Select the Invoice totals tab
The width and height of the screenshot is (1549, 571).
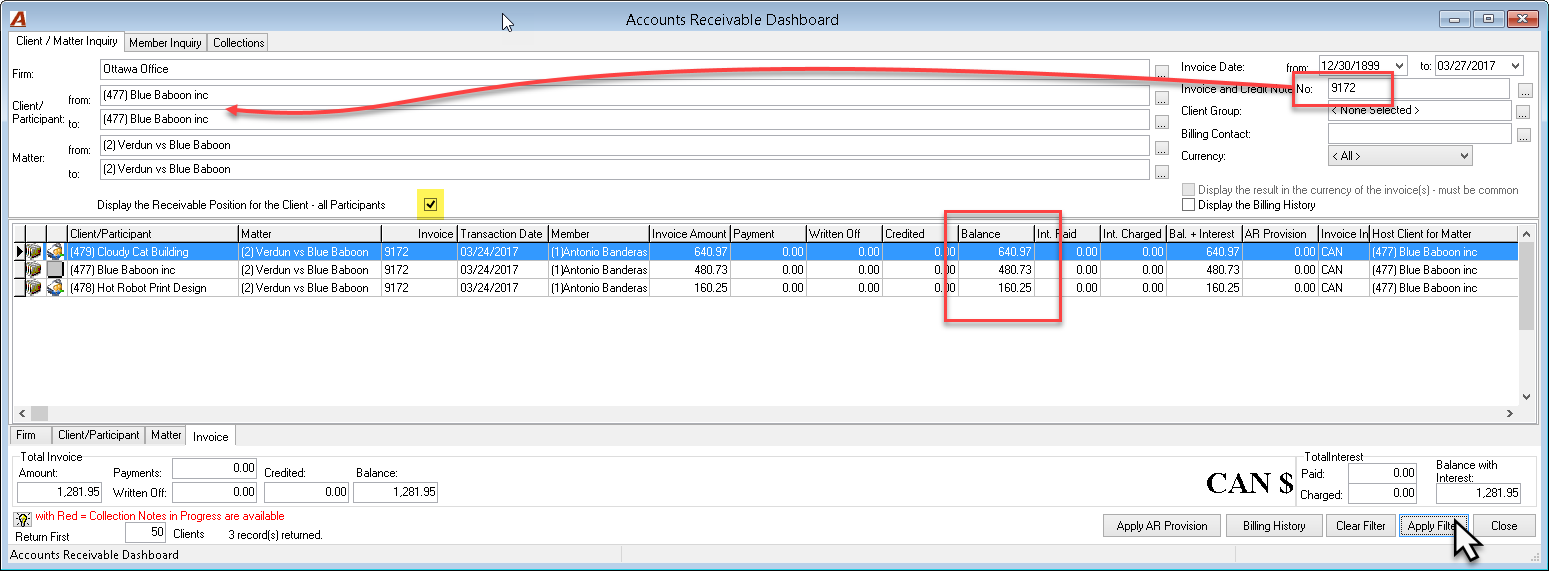pos(211,436)
